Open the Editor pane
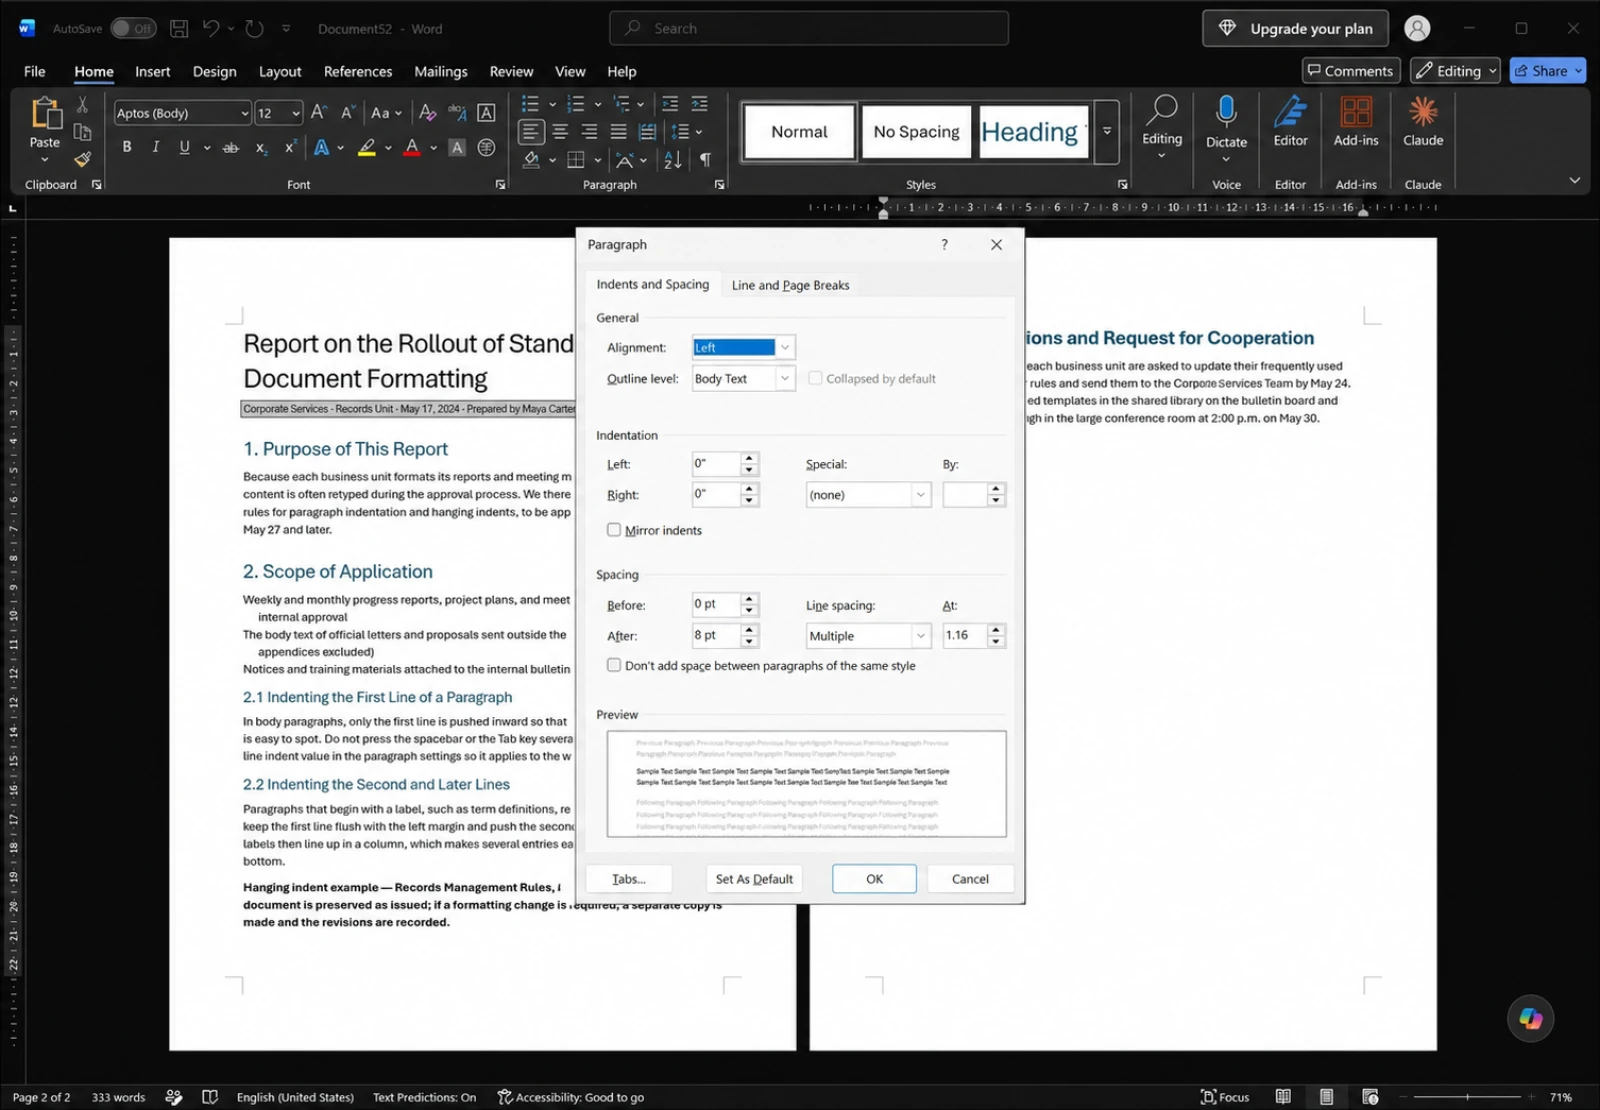Screen dimensions: 1600x1110 [1290, 122]
